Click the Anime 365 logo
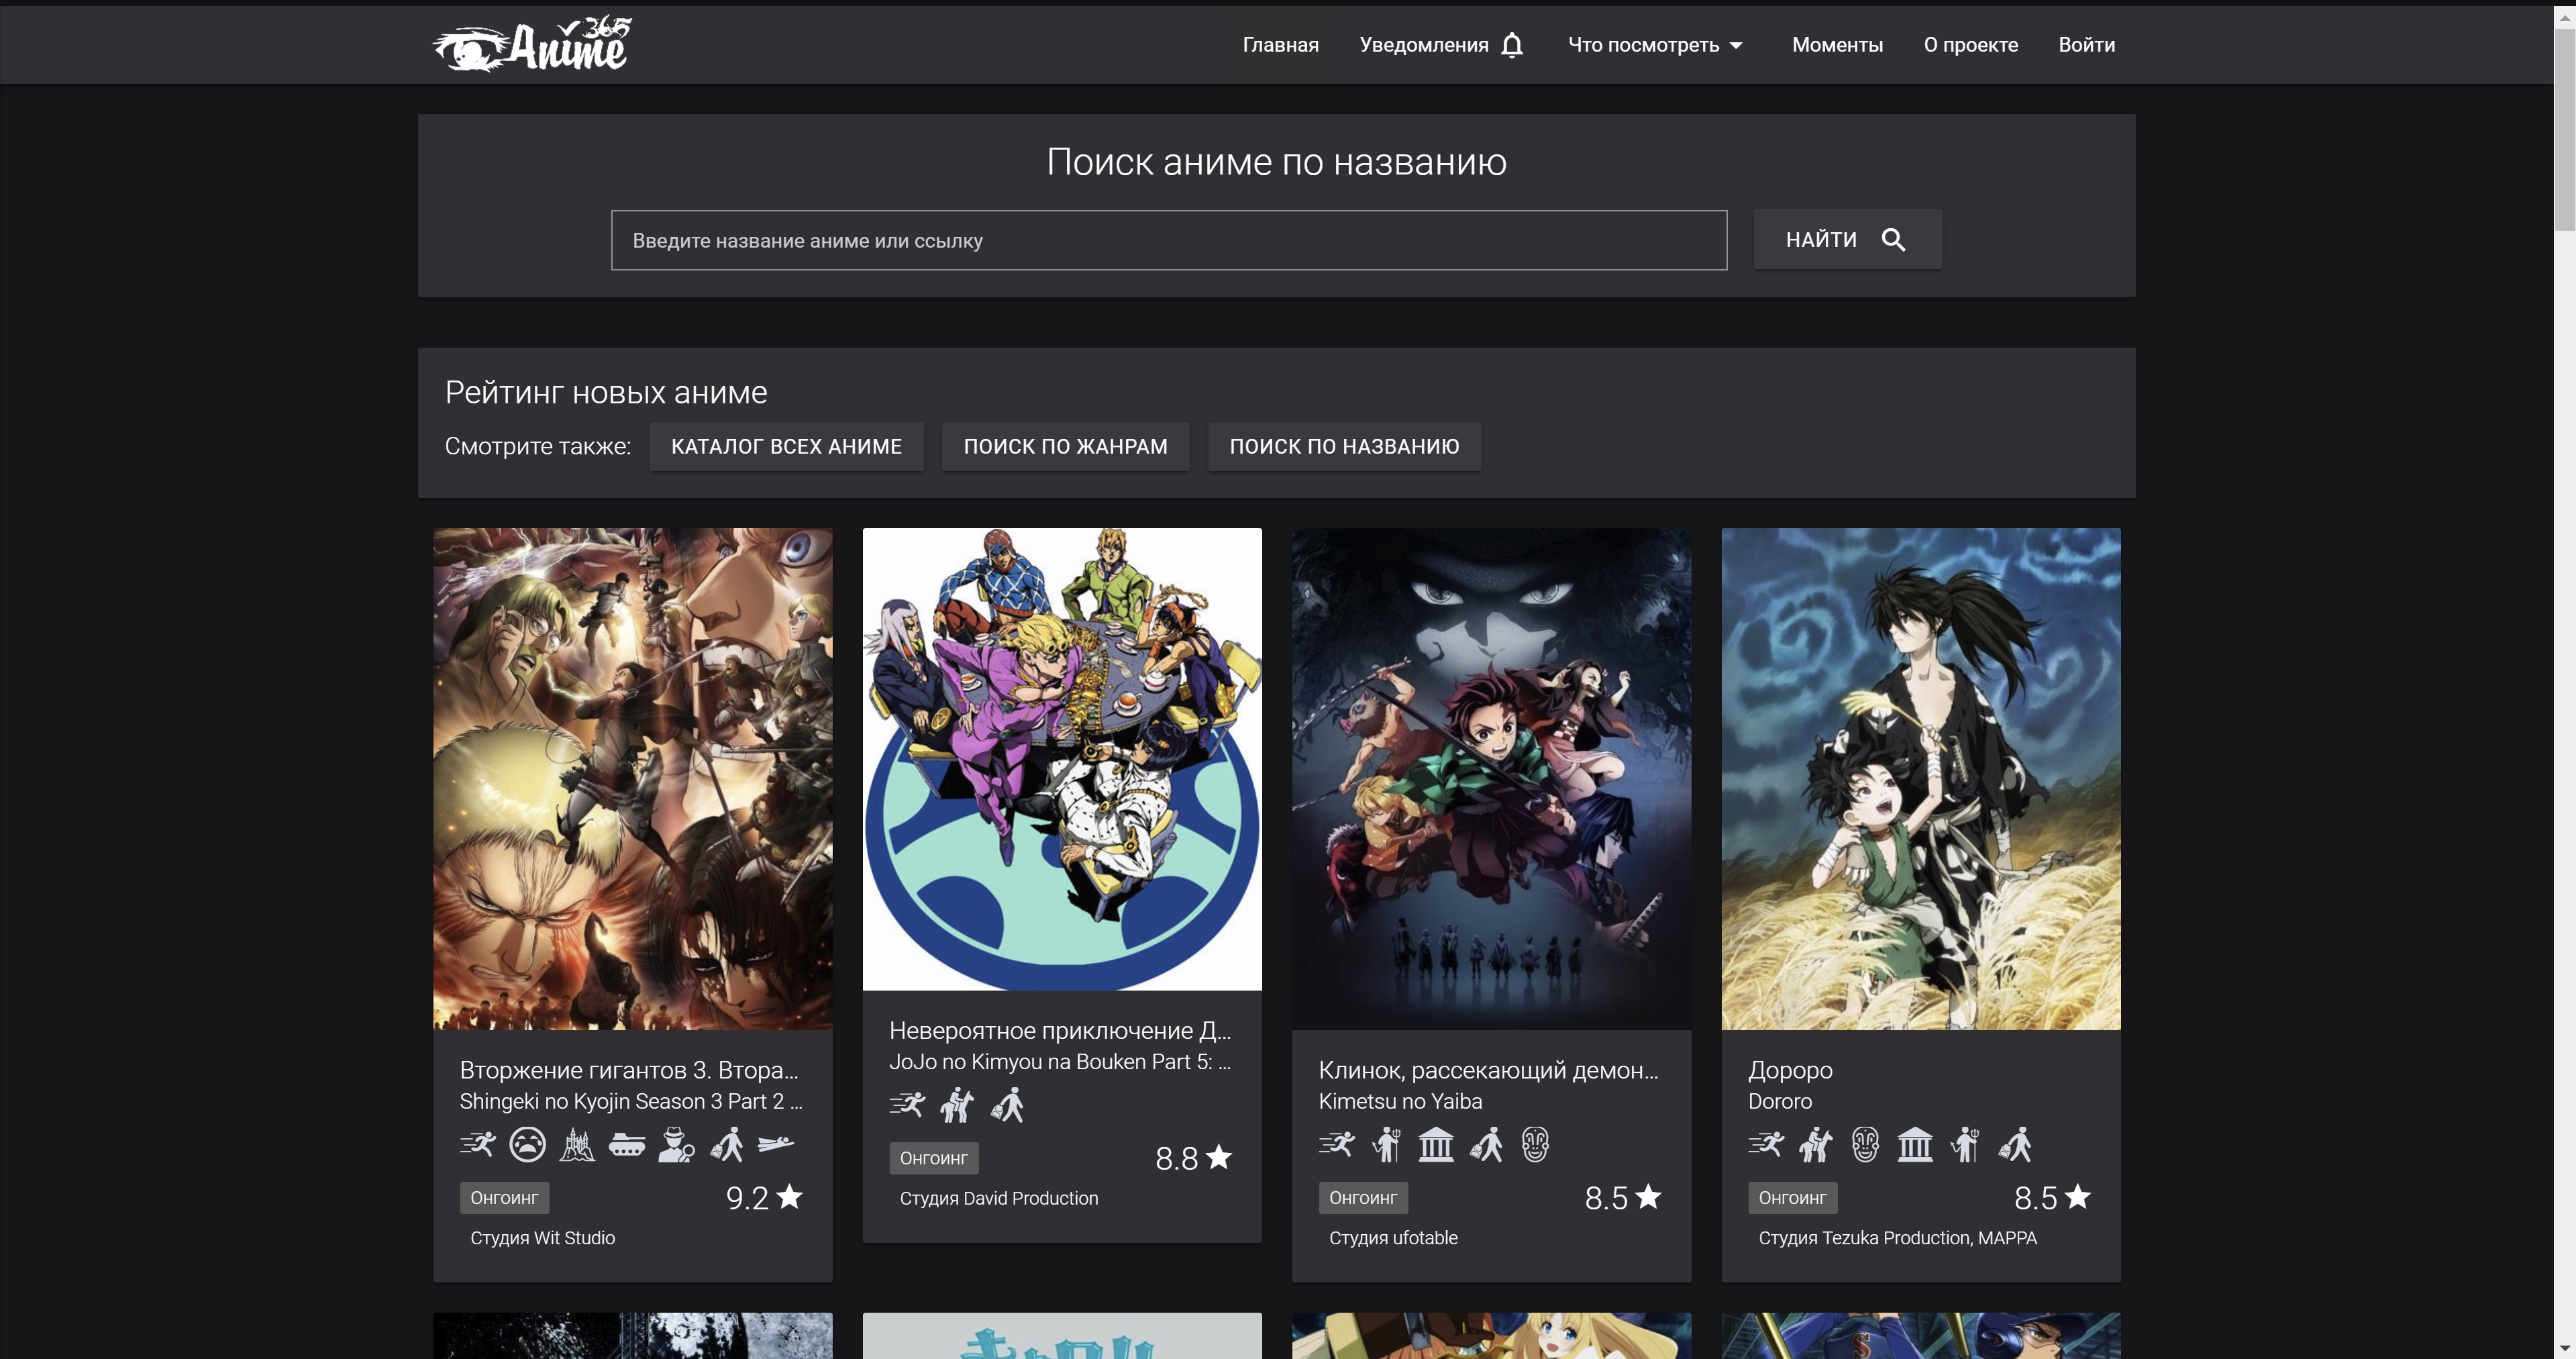Screen dimensions: 2576x1359 point(532,45)
